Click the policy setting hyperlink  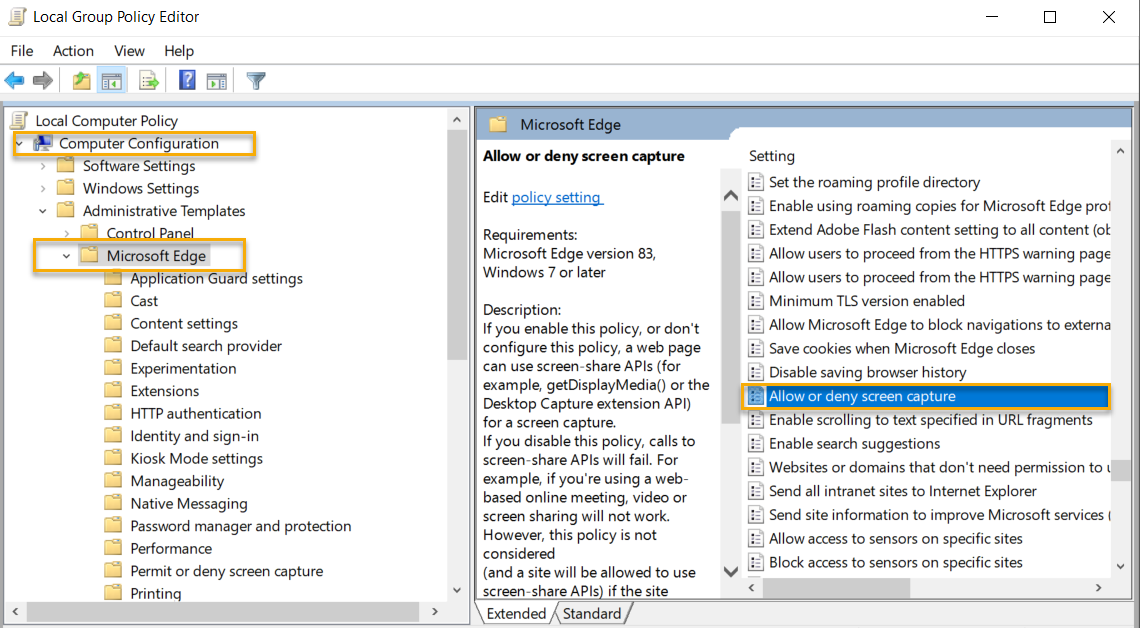point(557,197)
